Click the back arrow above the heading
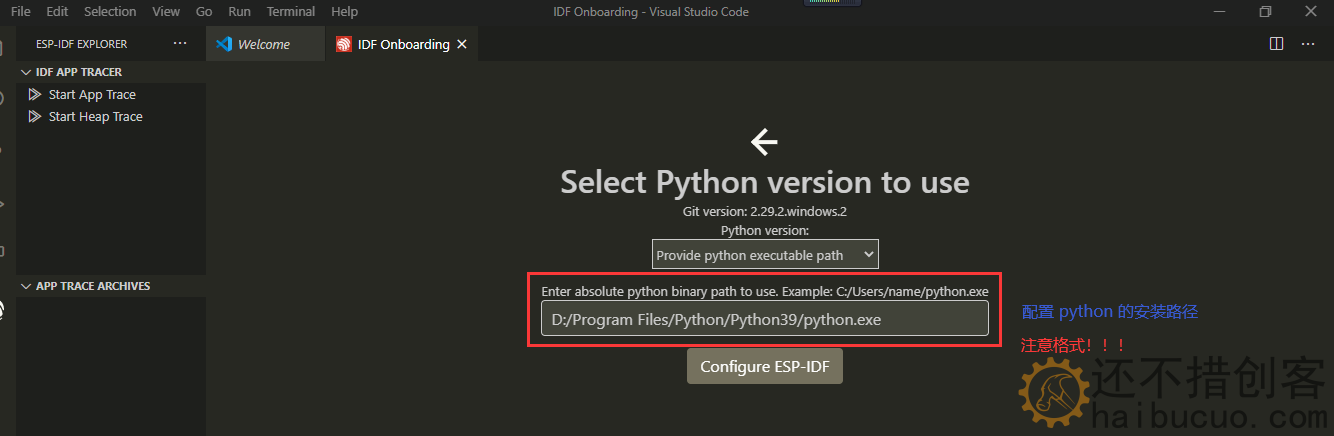The image size is (1334, 436). click(764, 142)
